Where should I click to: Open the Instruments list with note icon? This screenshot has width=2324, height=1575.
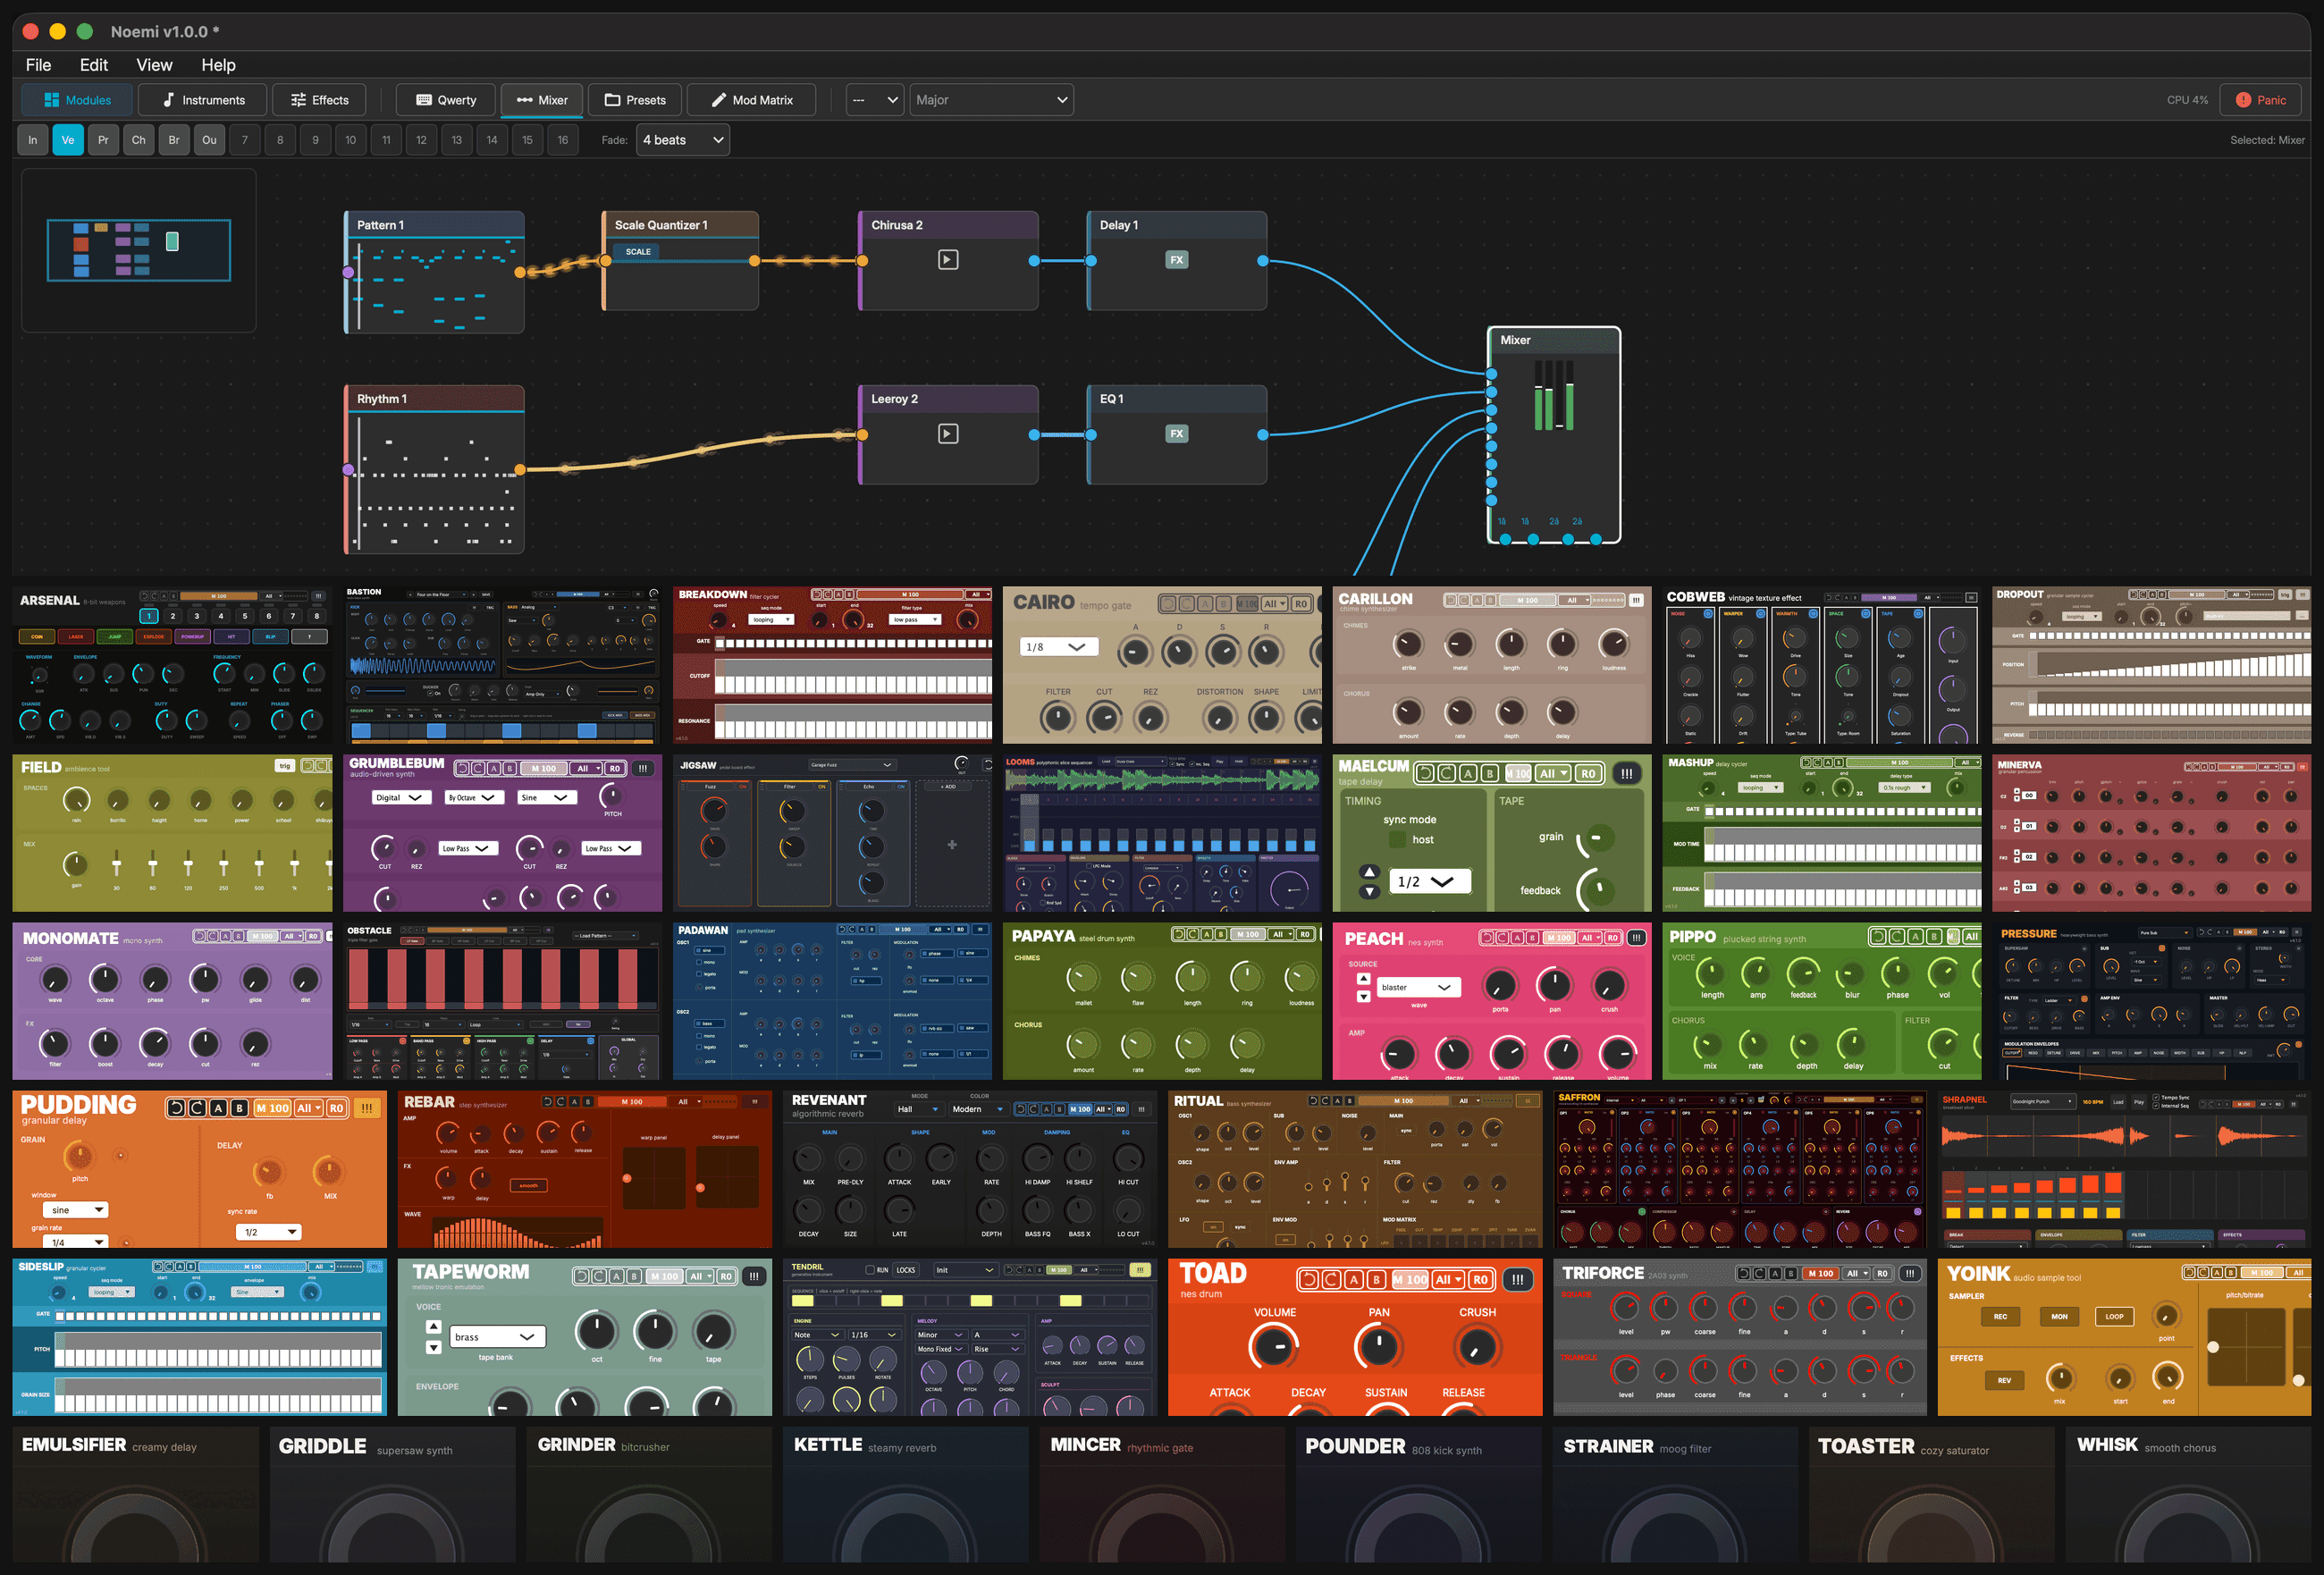pos(203,100)
